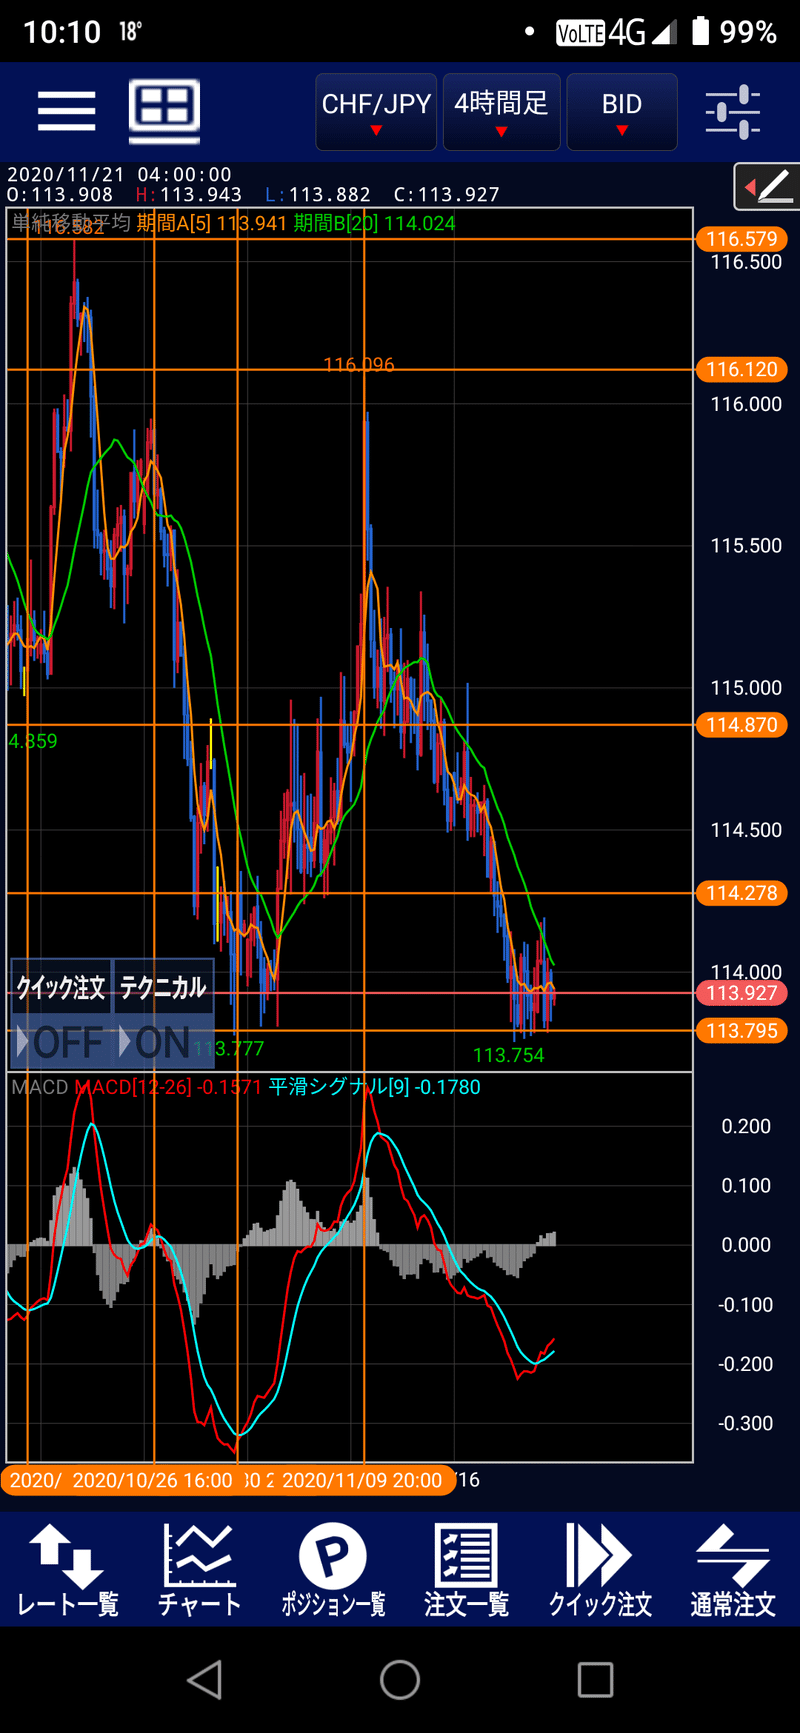Image resolution: width=800 pixels, height=1733 pixels.
Task: Open チャート chart screen
Action: click(x=200, y=1570)
